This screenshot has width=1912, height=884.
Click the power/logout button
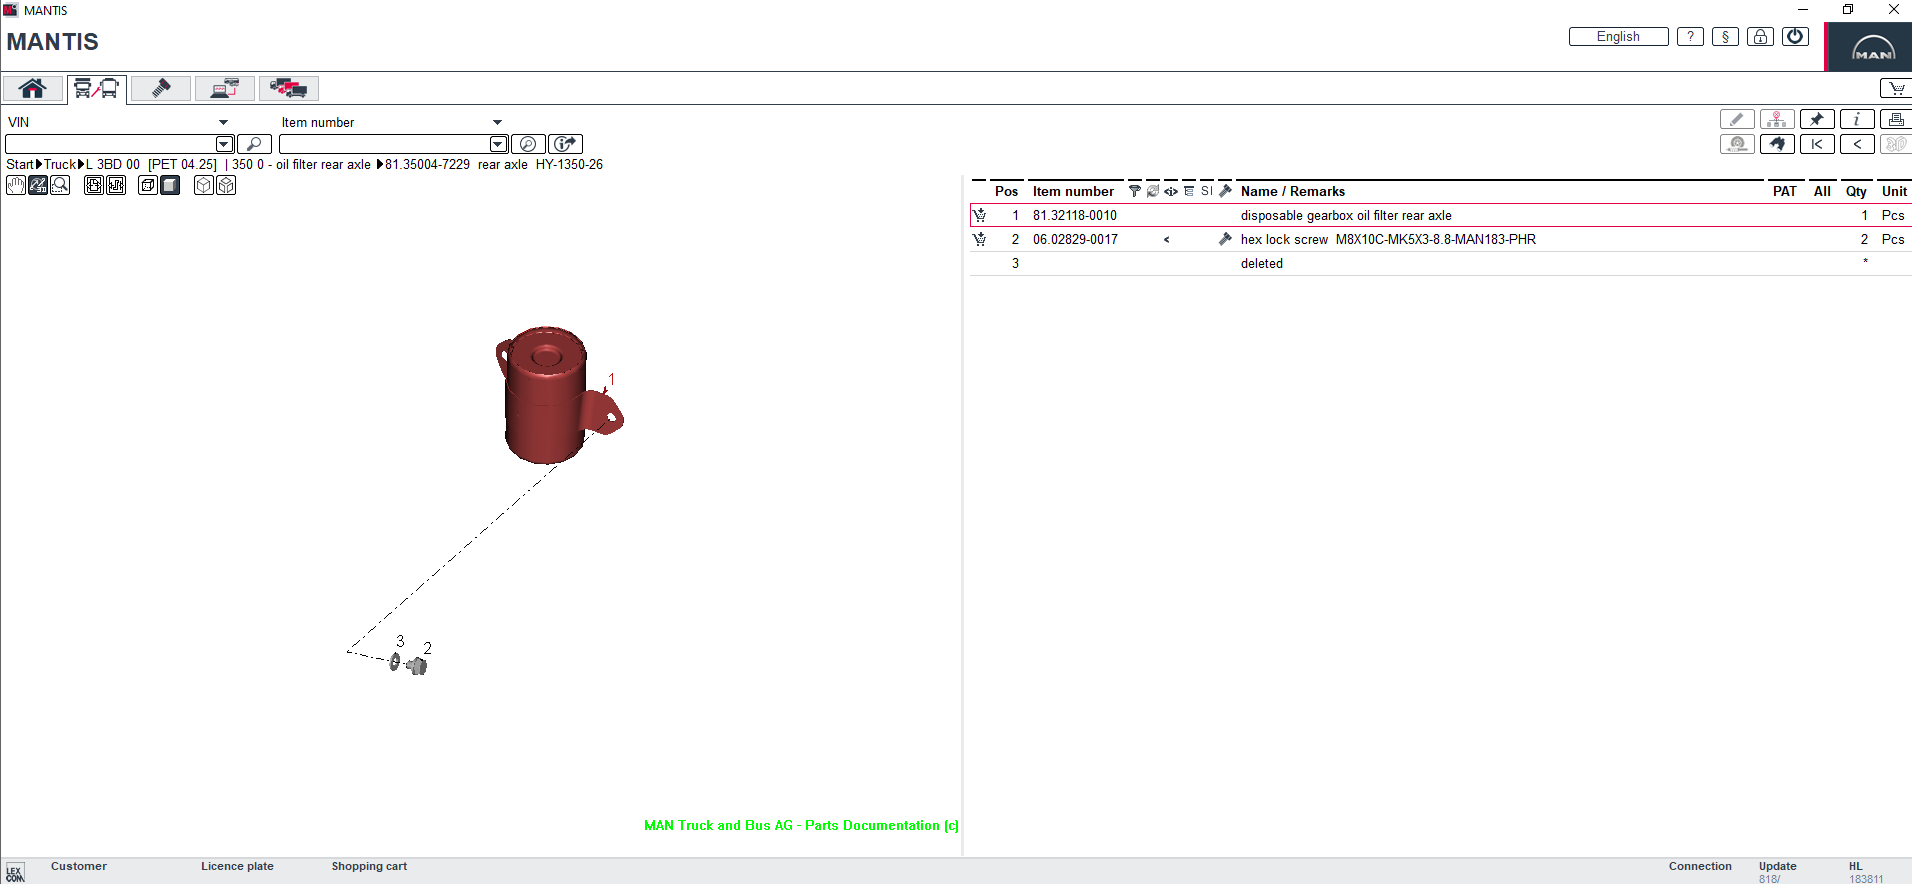(x=1795, y=37)
